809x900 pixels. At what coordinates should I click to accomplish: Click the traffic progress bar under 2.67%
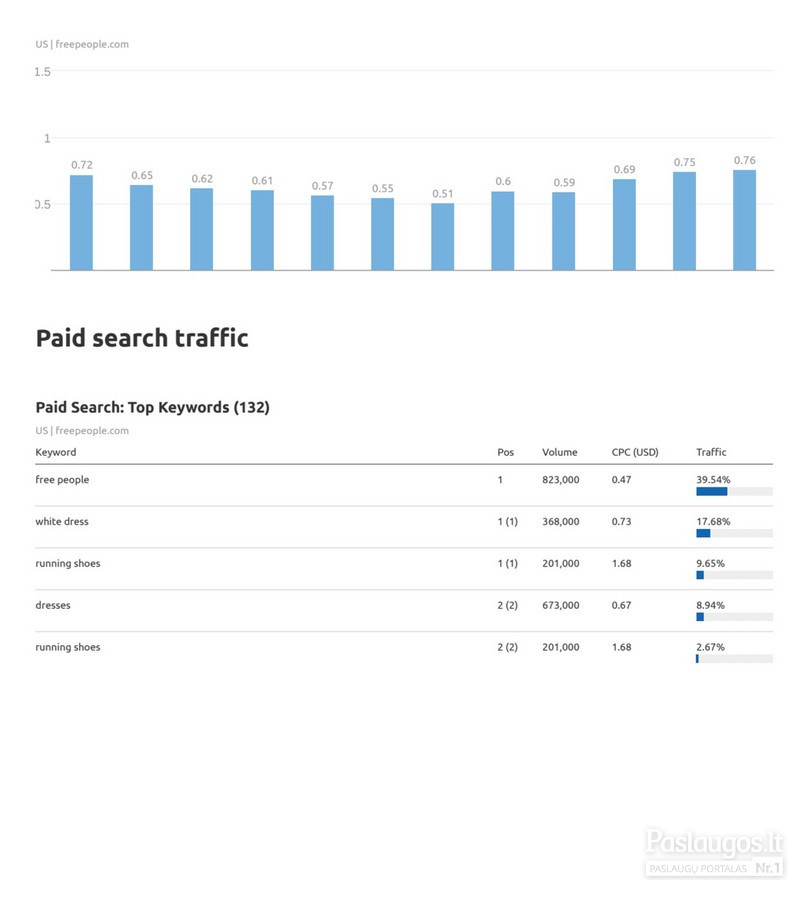734,659
